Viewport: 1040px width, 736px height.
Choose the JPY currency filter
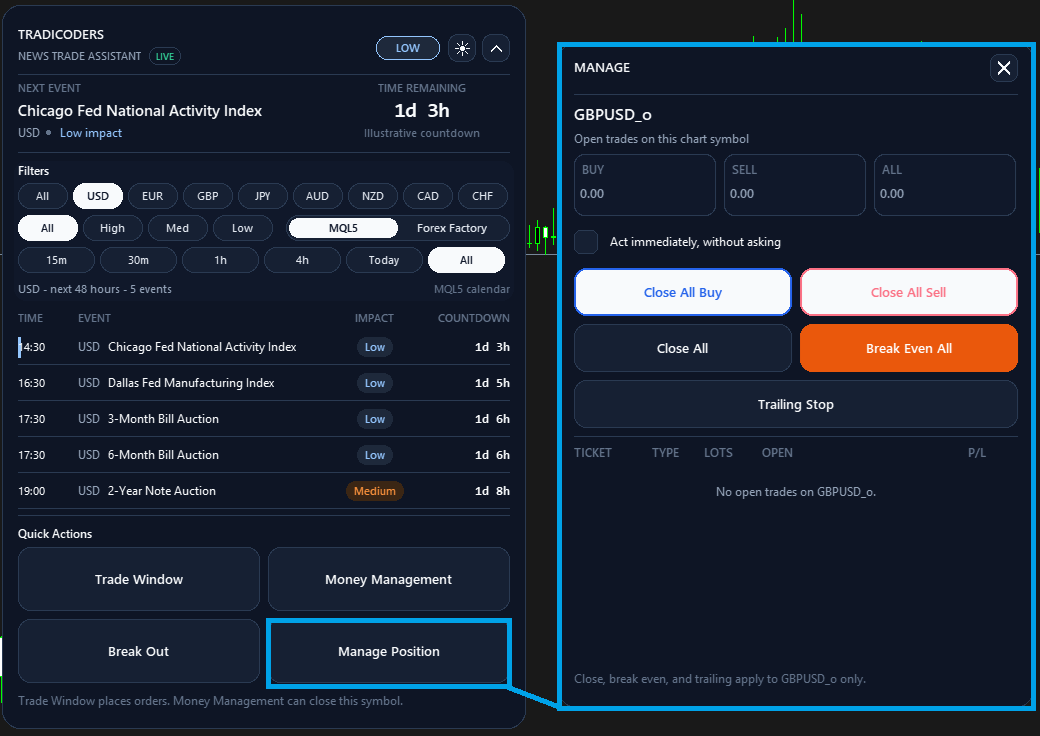(263, 196)
